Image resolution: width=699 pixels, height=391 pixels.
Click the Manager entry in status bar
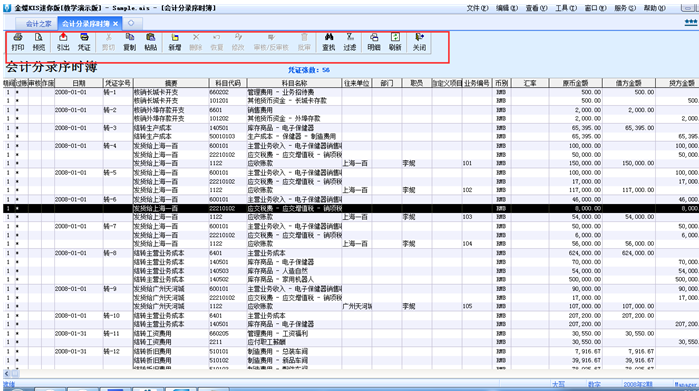pyautogui.click(x=686, y=384)
